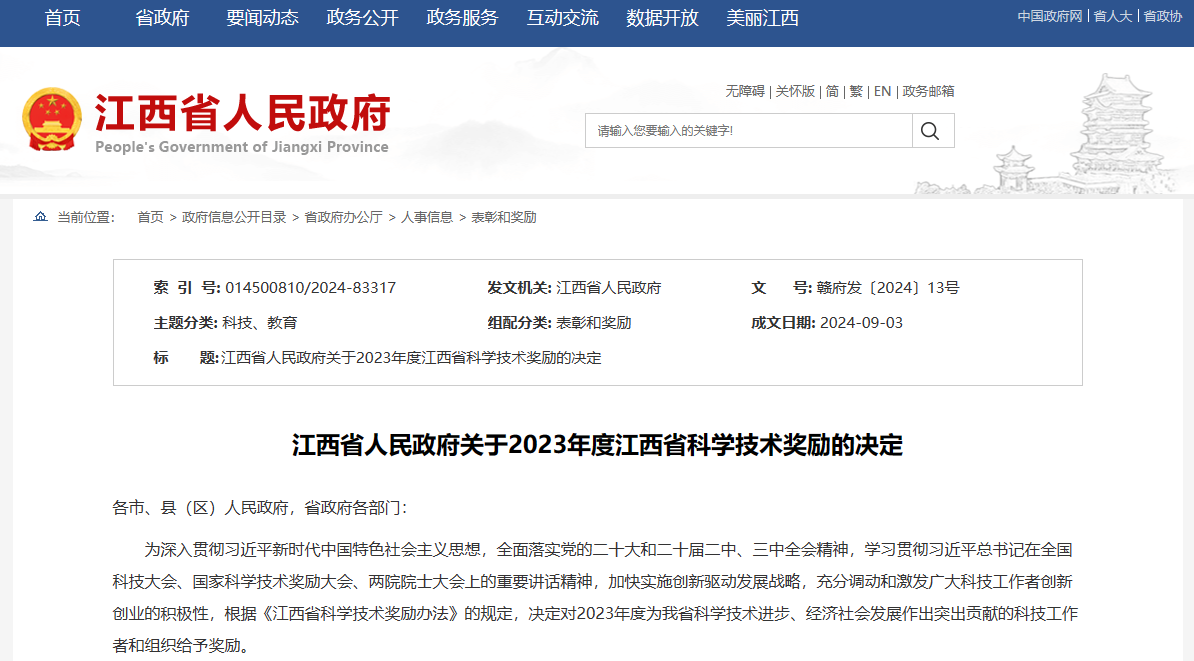
Task: Switch the site to English with EN
Action: tap(881, 91)
